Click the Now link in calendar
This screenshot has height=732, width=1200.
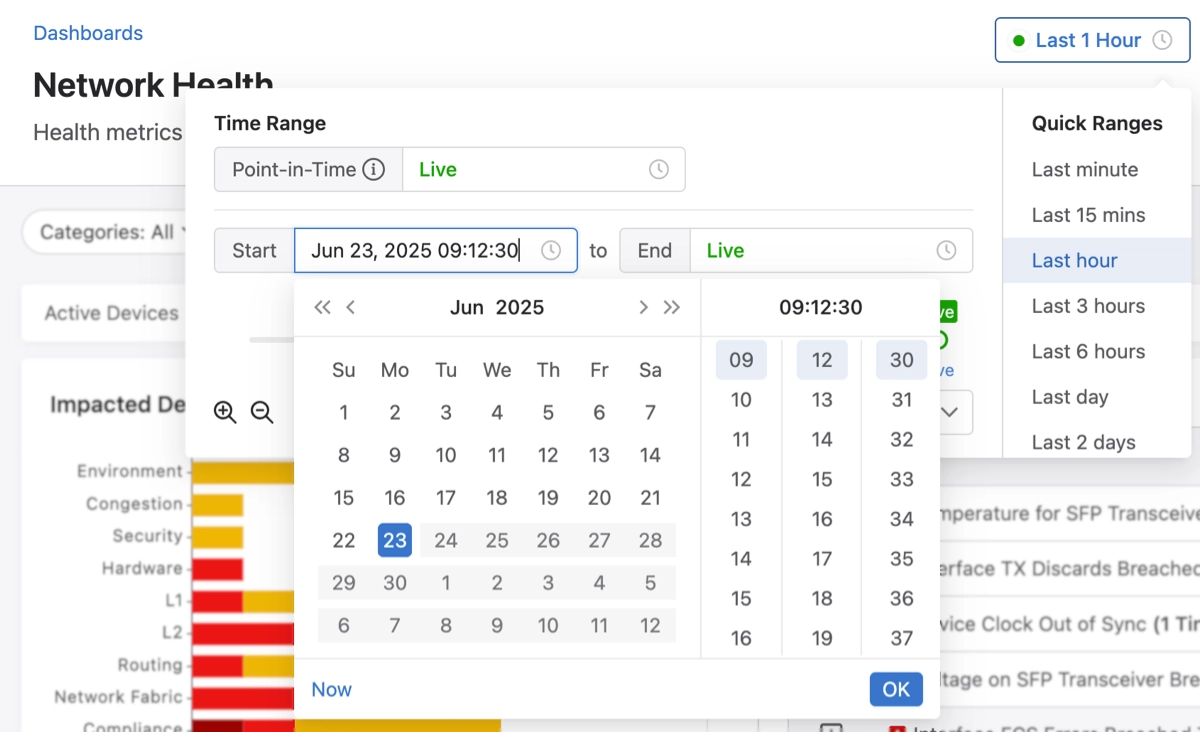click(331, 689)
